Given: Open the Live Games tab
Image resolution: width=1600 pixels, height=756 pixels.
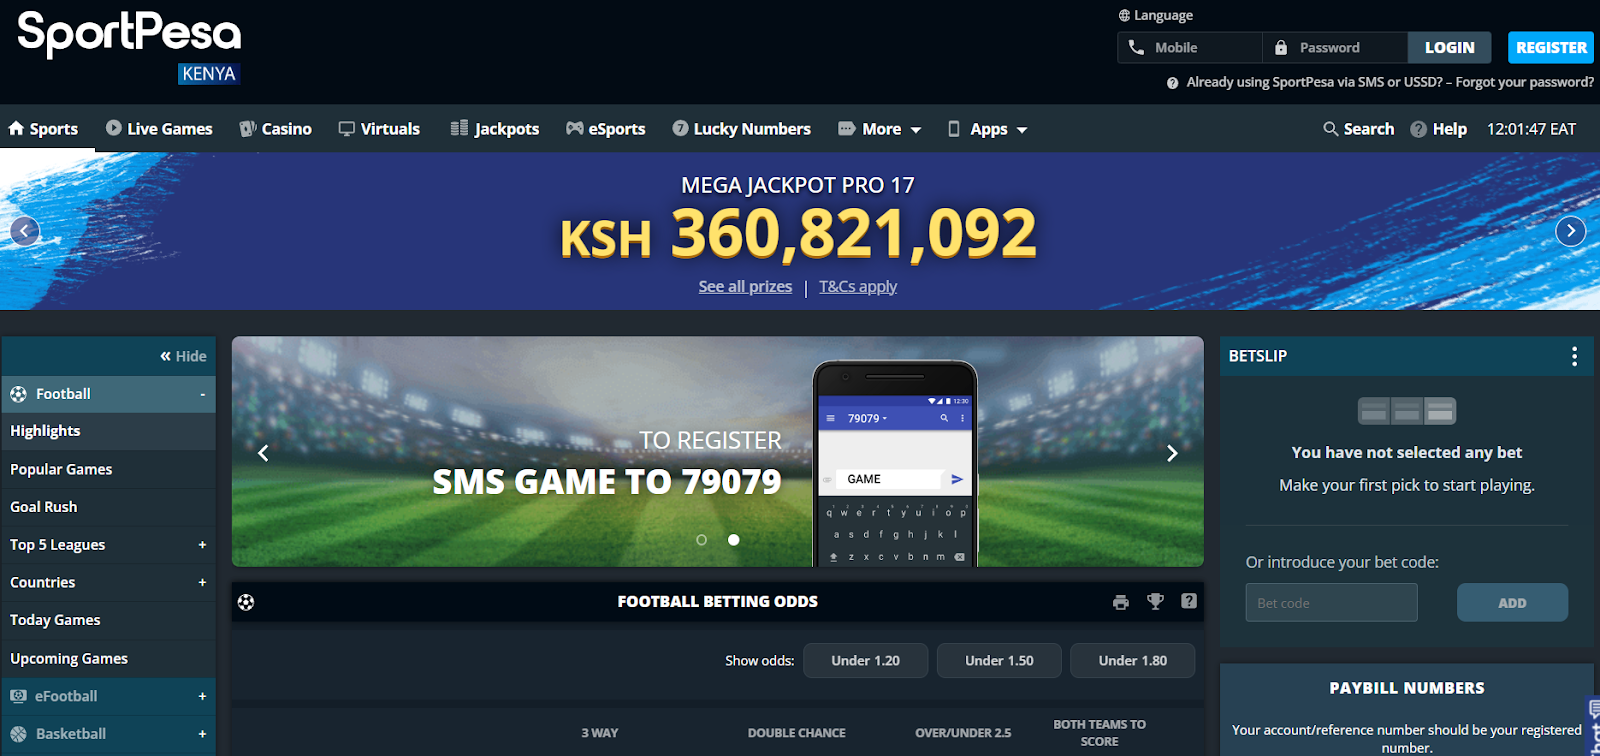Looking at the screenshot, I should [x=159, y=129].
